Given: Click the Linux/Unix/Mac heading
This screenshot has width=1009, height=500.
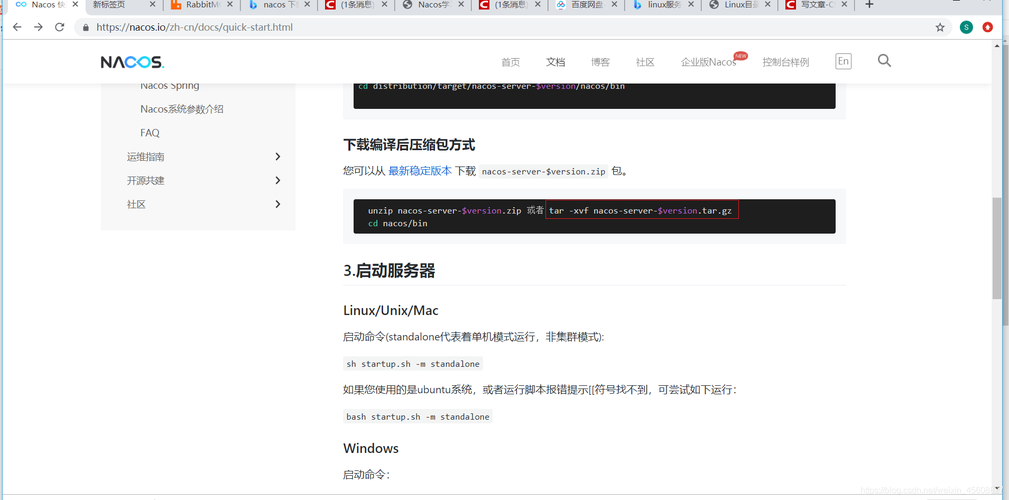Looking at the screenshot, I should point(391,310).
